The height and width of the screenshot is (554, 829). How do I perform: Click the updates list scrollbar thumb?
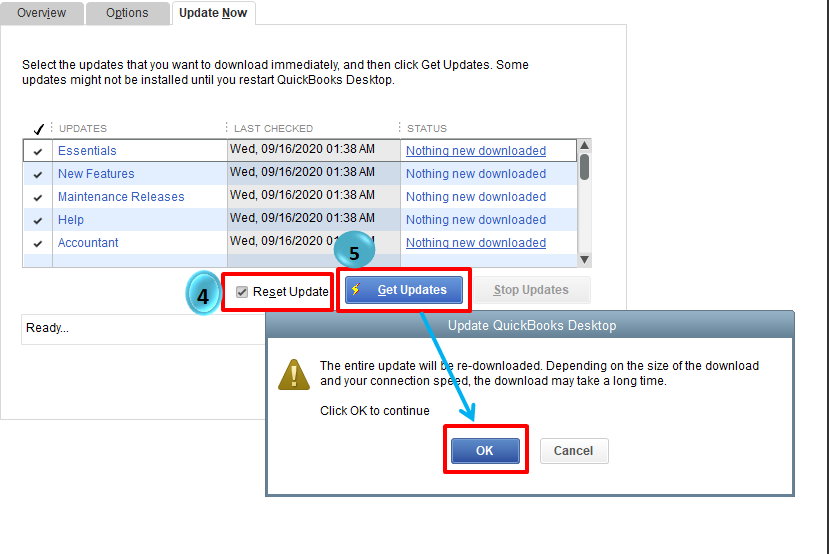click(584, 167)
